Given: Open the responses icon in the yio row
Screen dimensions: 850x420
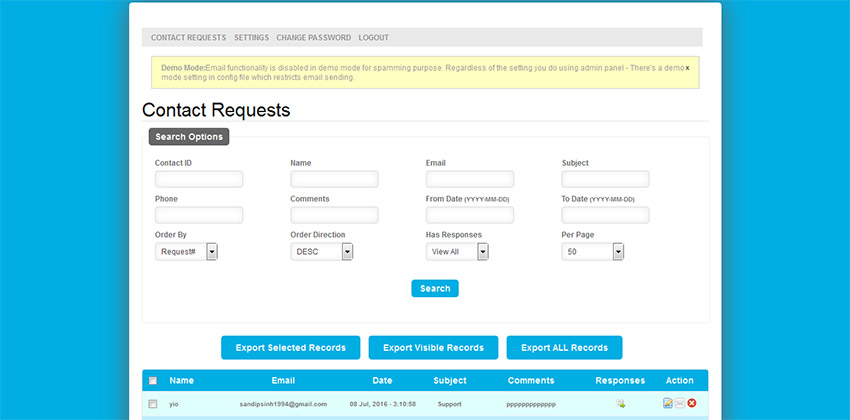Looking at the screenshot, I should click(x=620, y=404).
